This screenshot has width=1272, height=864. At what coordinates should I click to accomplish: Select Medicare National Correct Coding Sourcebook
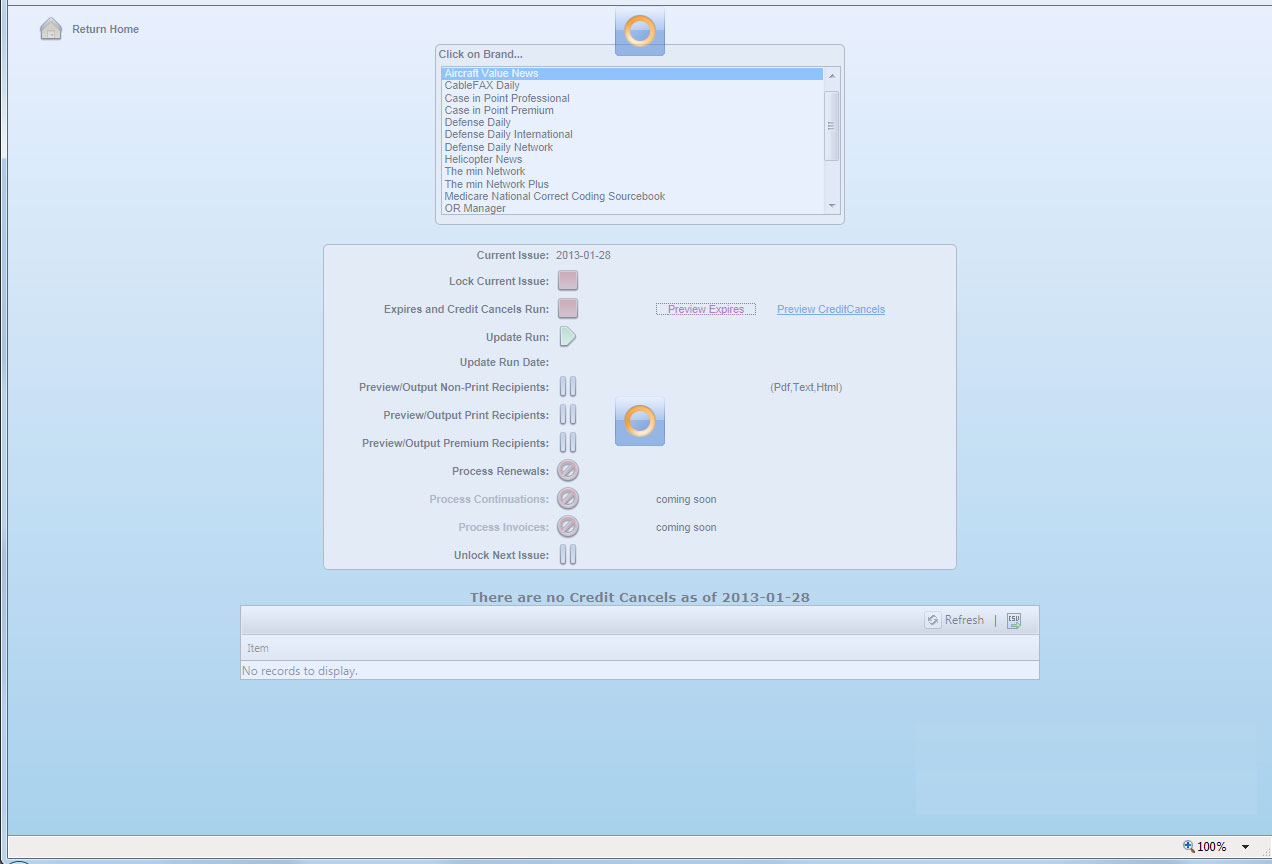point(632,196)
